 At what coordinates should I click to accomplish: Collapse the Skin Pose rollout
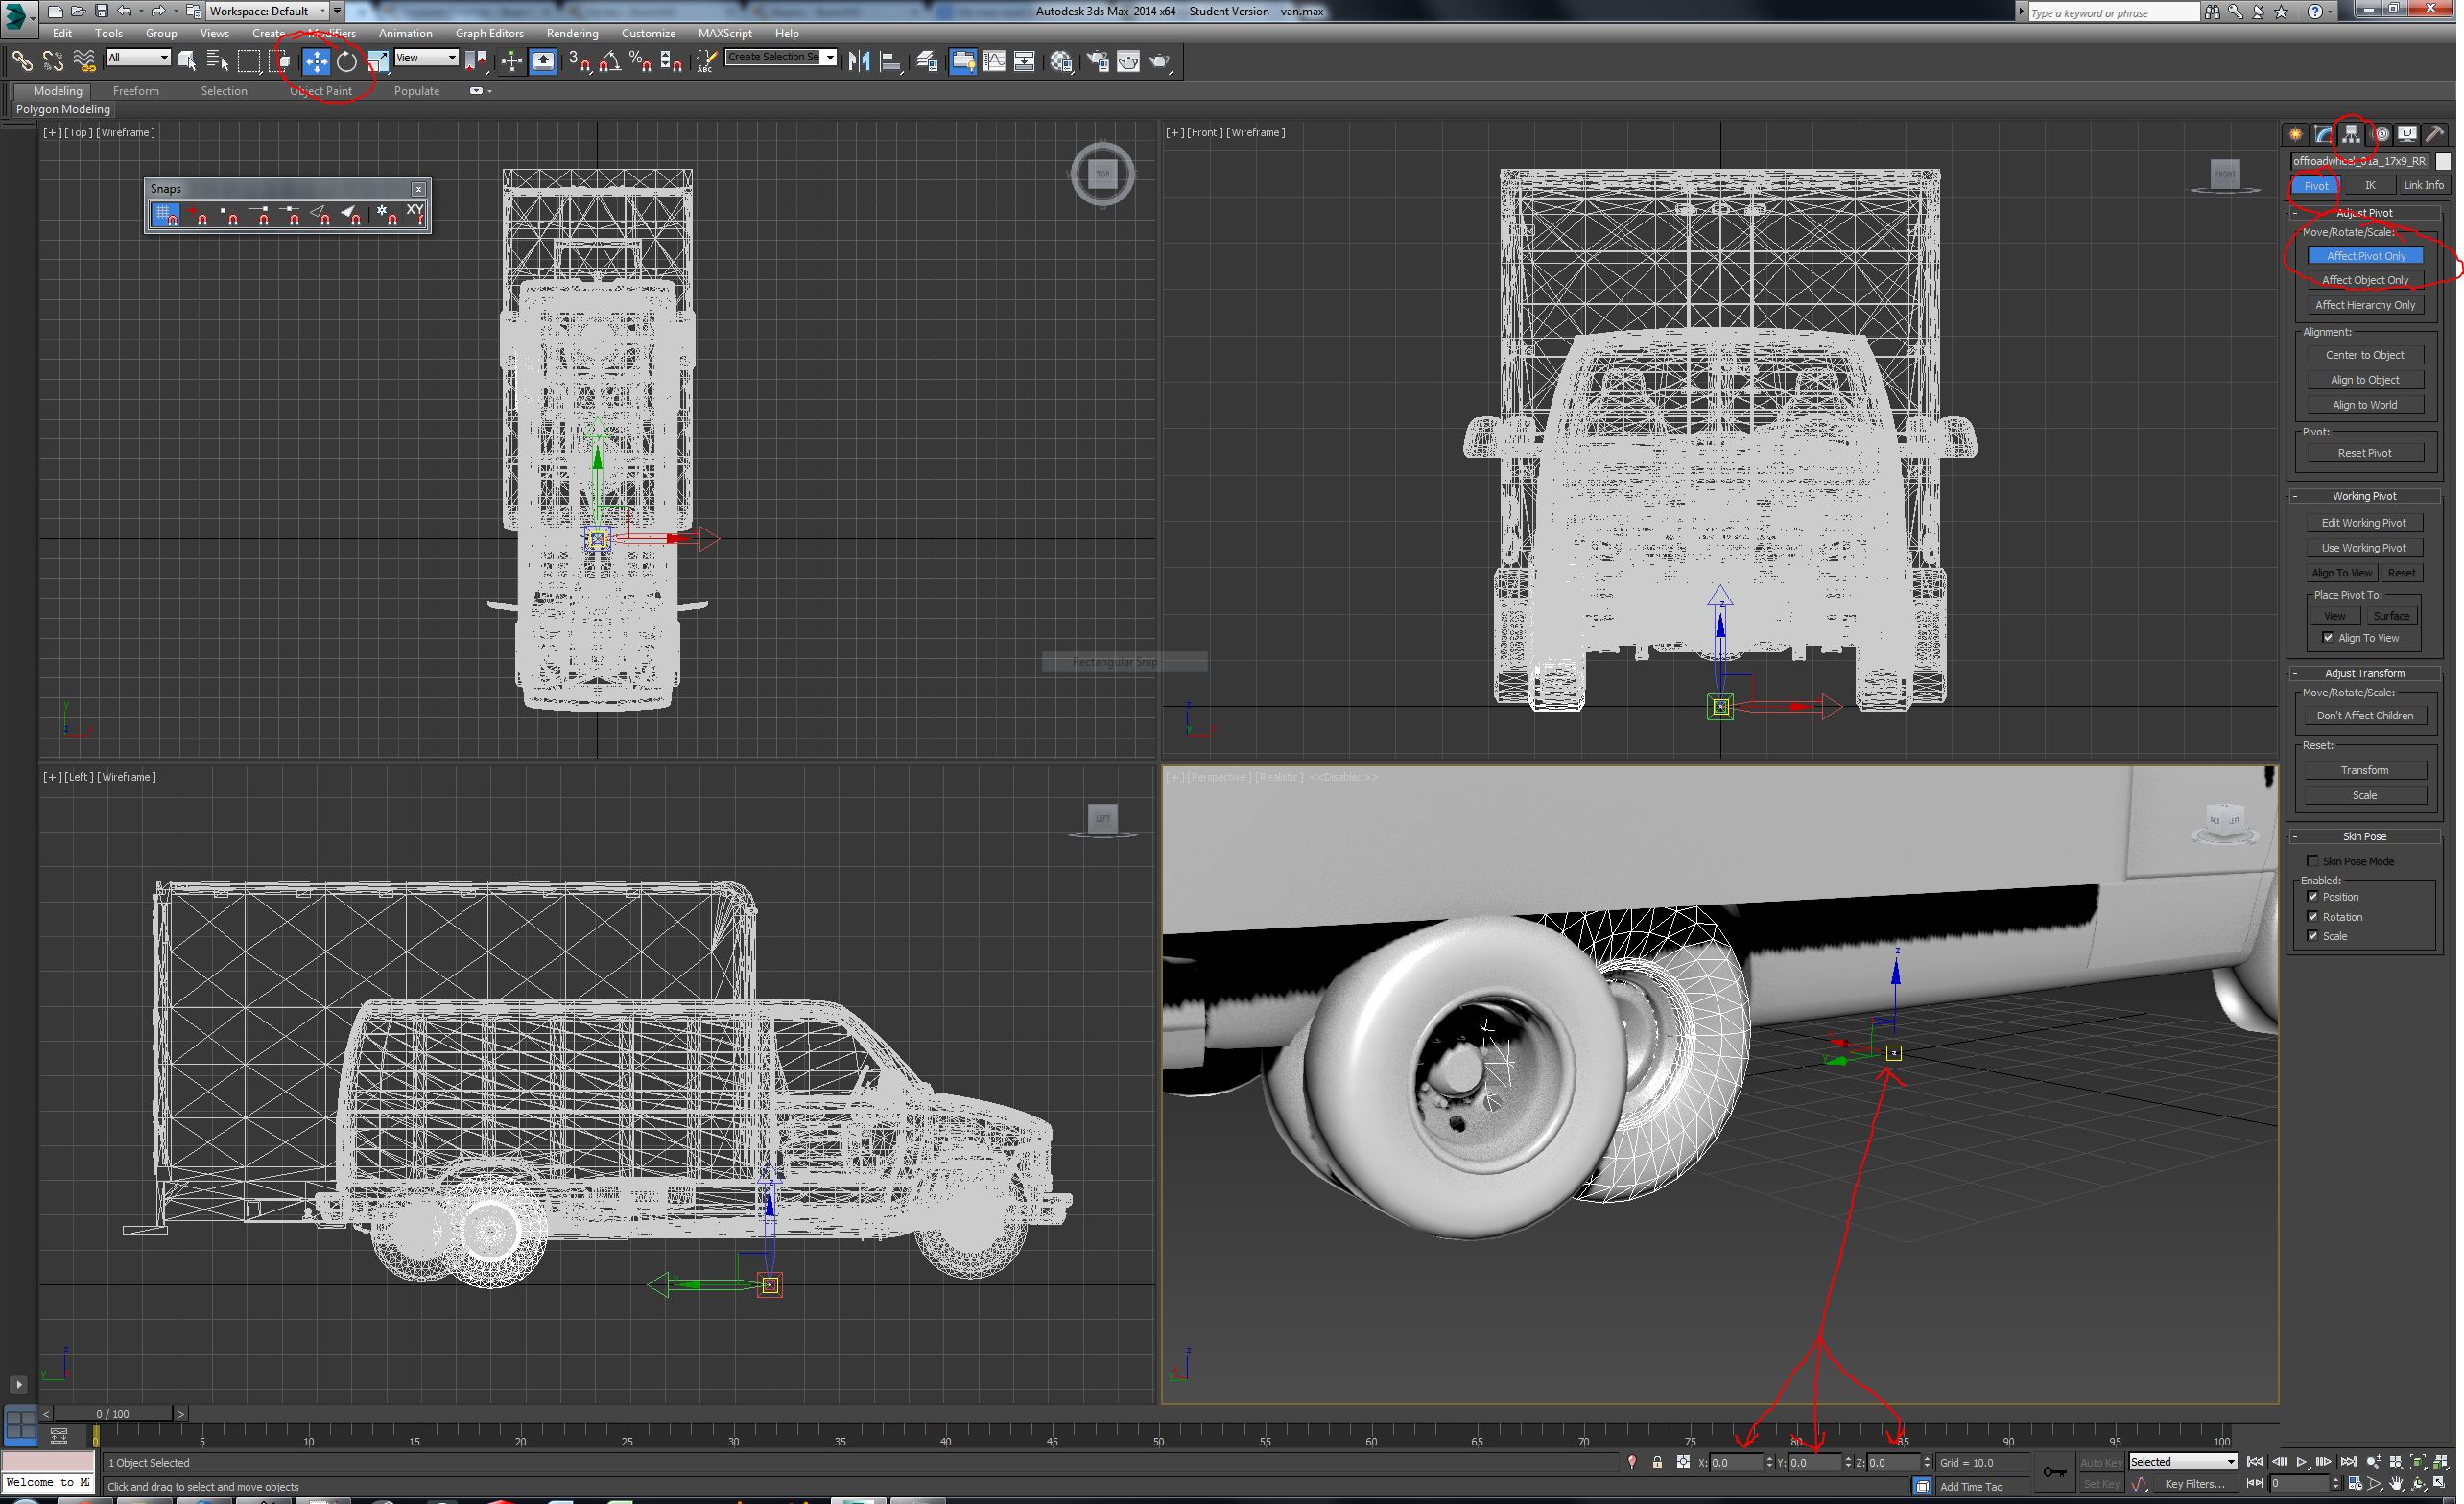click(2365, 836)
